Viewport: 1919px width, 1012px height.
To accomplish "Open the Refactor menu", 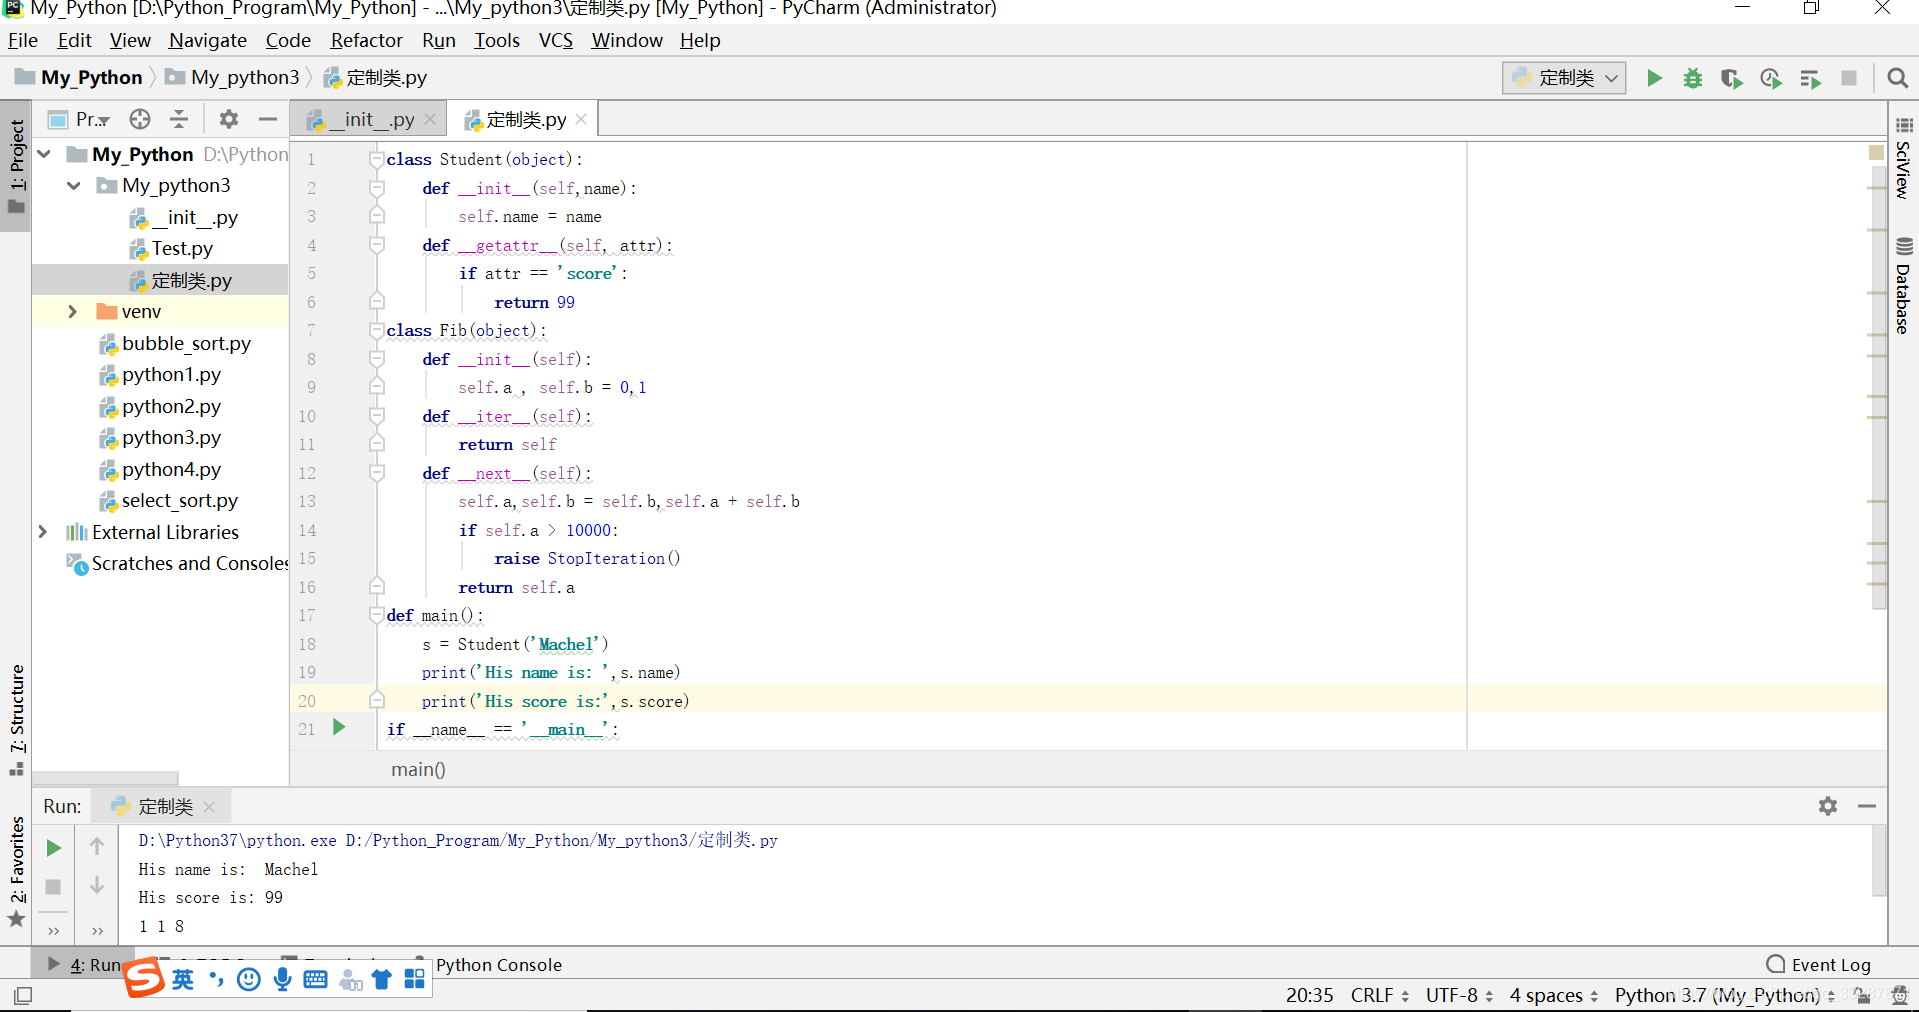I will [366, 40].
